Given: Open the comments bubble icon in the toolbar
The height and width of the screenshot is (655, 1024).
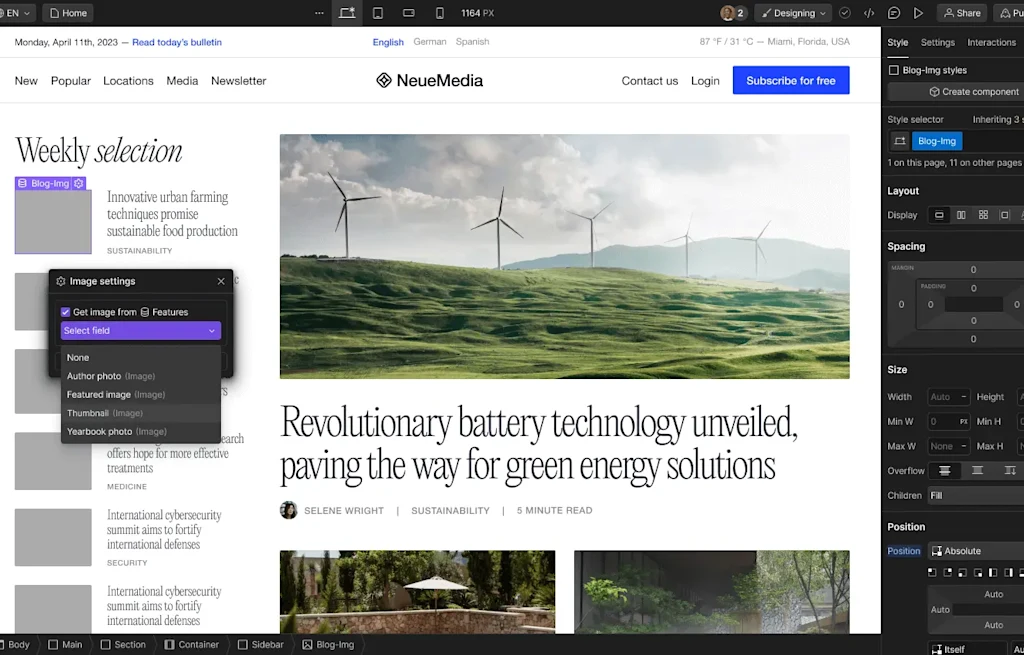Looking at the screenshot, I should [894, 13].
